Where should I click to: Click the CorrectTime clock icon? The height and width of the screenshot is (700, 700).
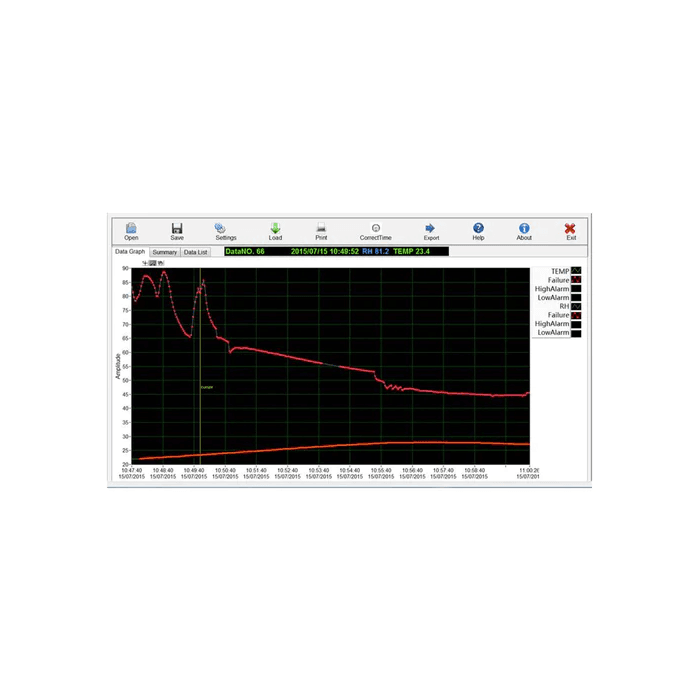tap(376, 229)
